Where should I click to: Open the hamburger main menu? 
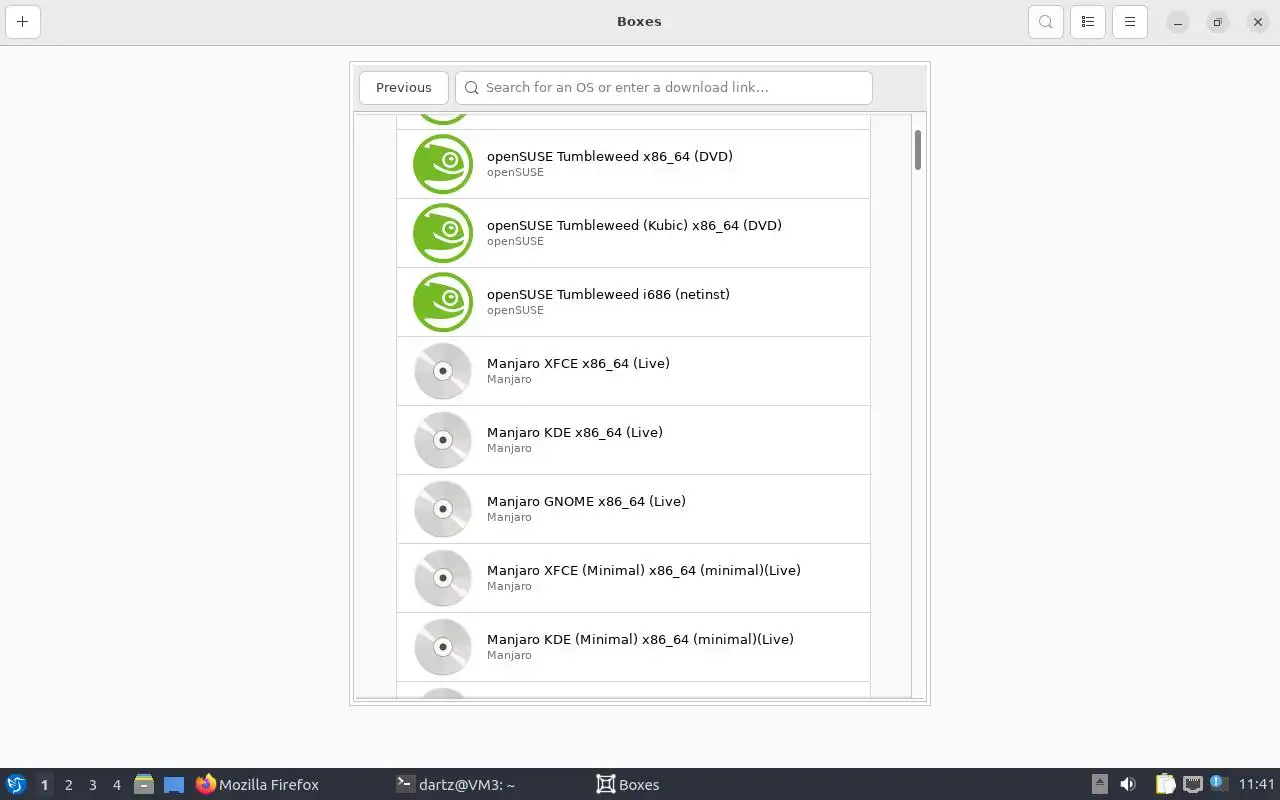1130,22
